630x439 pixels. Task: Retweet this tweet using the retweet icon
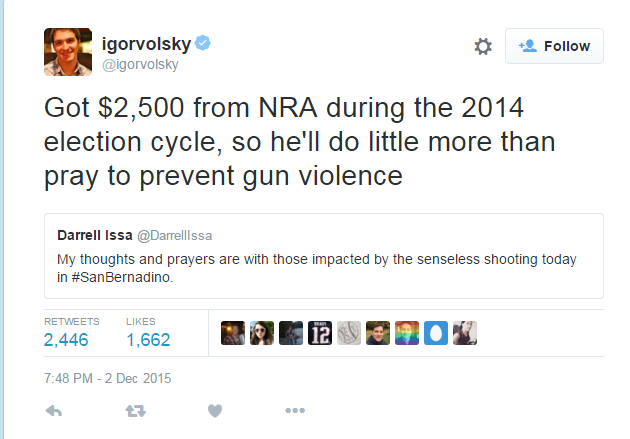[x=135, y=410]
